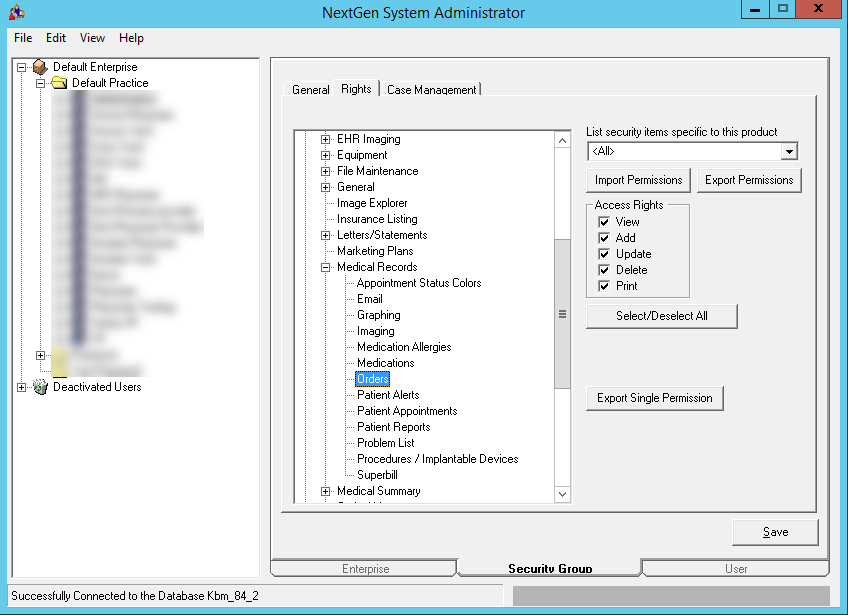The height and width of the screenshot is (615, 848).
Task: Select the Medications rights item
Action: tap(386, 363)
